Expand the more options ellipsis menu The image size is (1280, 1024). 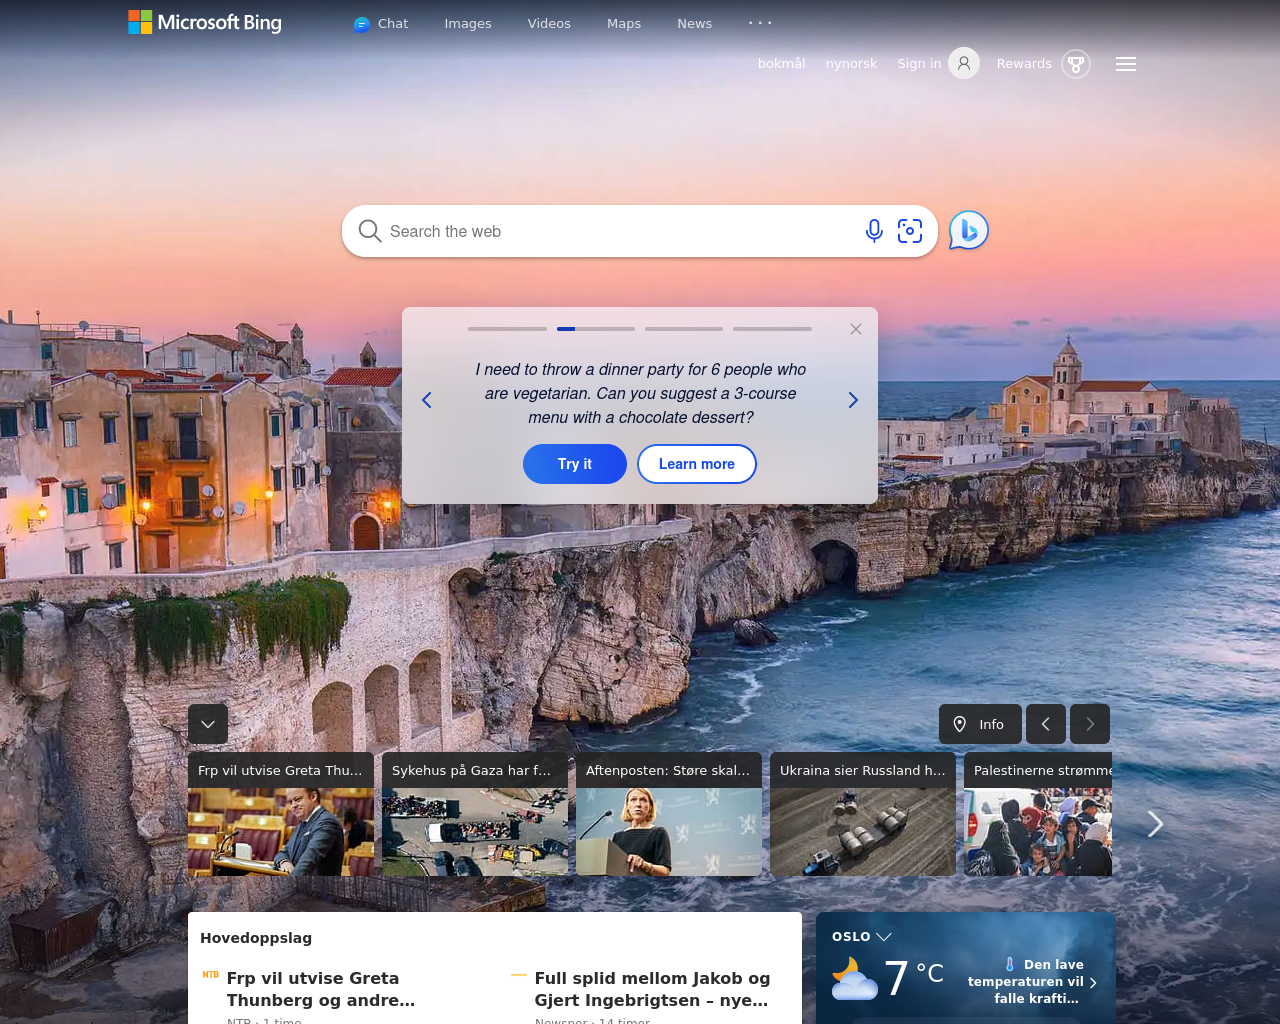[760, 22]
